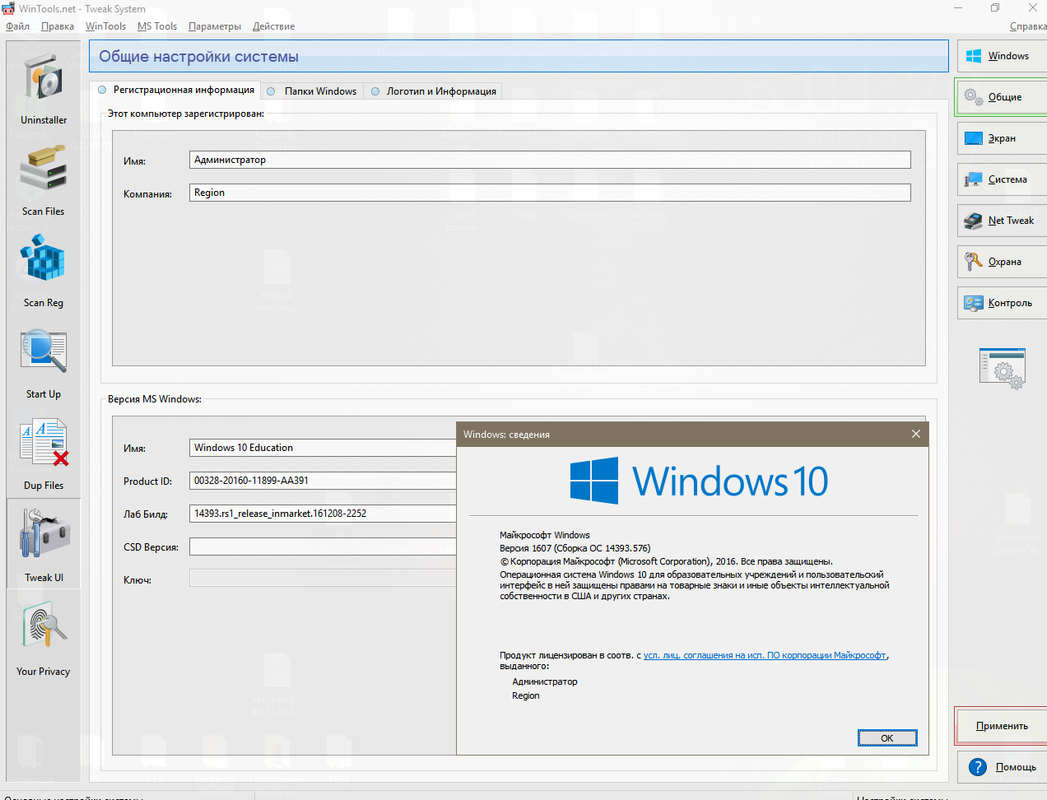Close the Windows: сведения dialog
Screen dimensions: 1047x800
[x=915, y=434]
